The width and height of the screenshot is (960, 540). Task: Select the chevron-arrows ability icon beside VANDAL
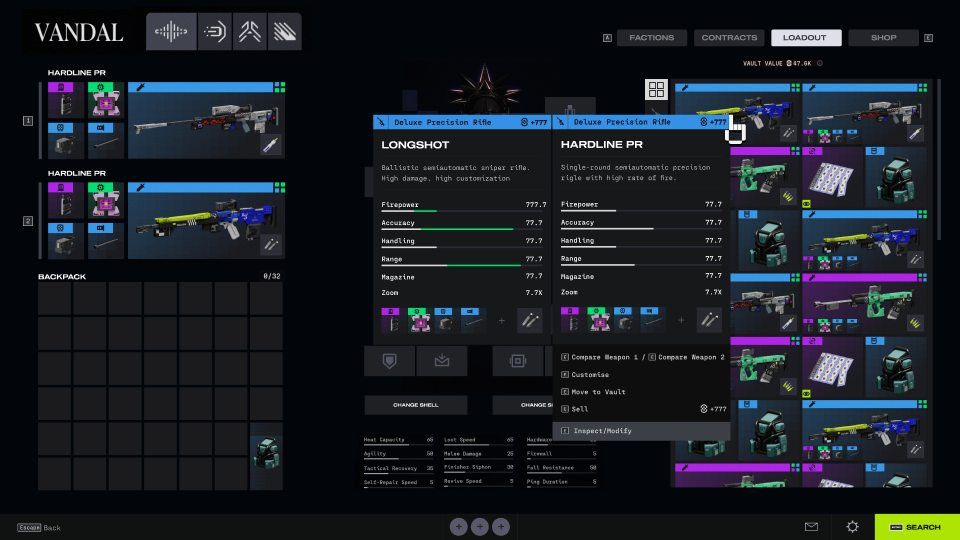click(x=249, y=31)
